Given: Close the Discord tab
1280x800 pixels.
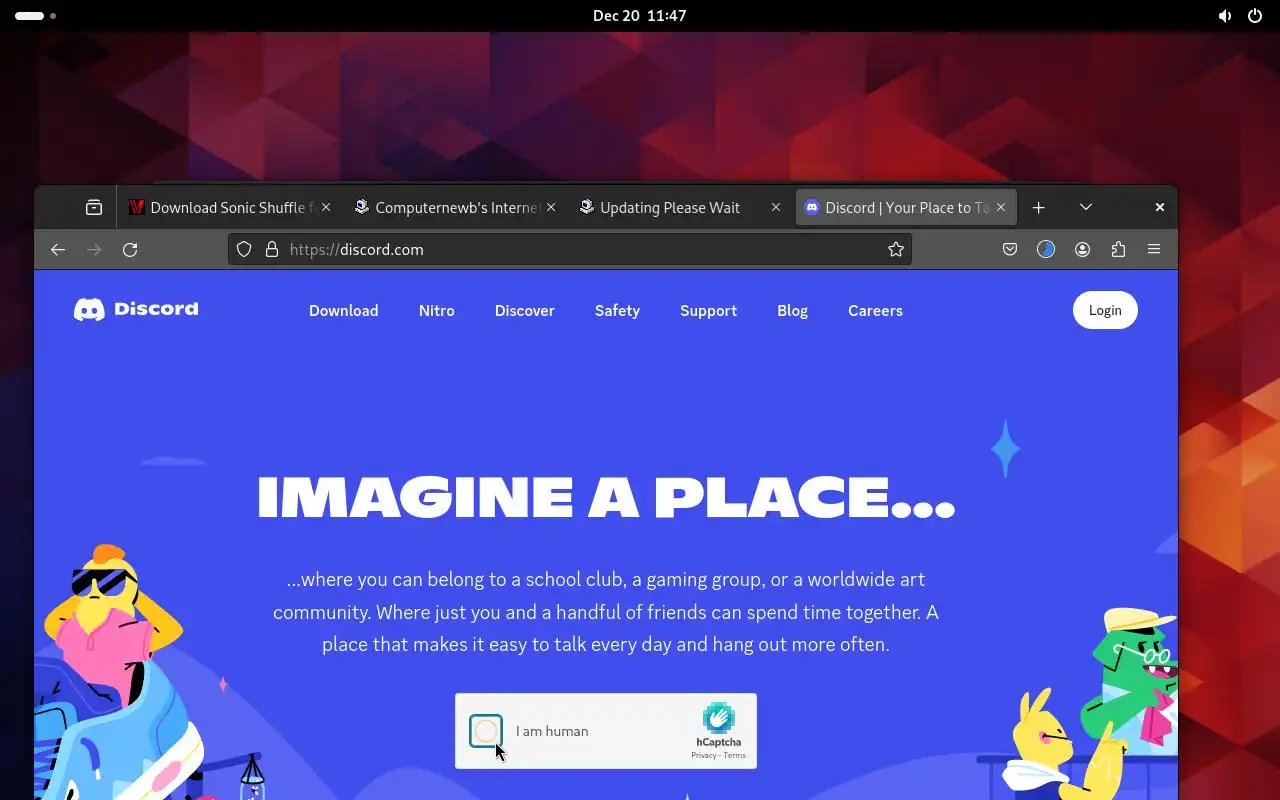Looking at the screenshot, I should [x=1001, y=207].
